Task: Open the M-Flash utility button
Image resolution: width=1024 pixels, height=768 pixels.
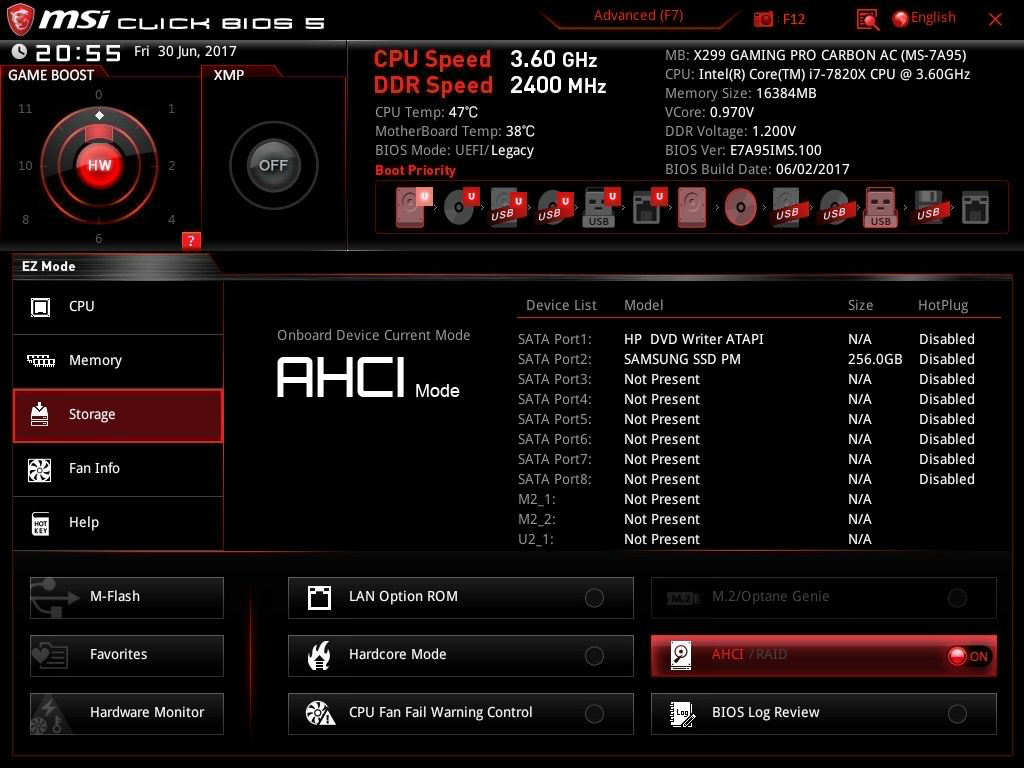Action: 127,597
